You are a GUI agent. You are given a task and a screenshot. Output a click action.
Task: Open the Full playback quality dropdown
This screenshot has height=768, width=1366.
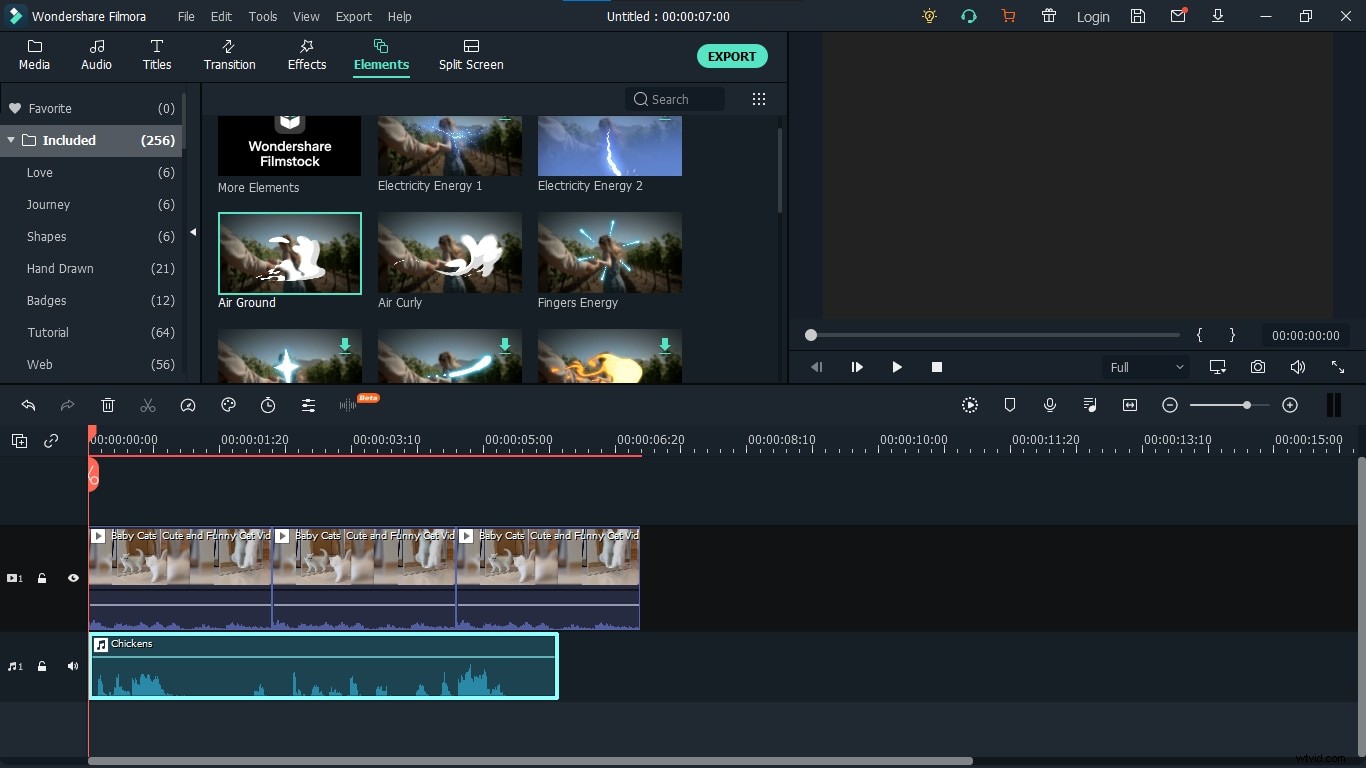pos(1144,367)
